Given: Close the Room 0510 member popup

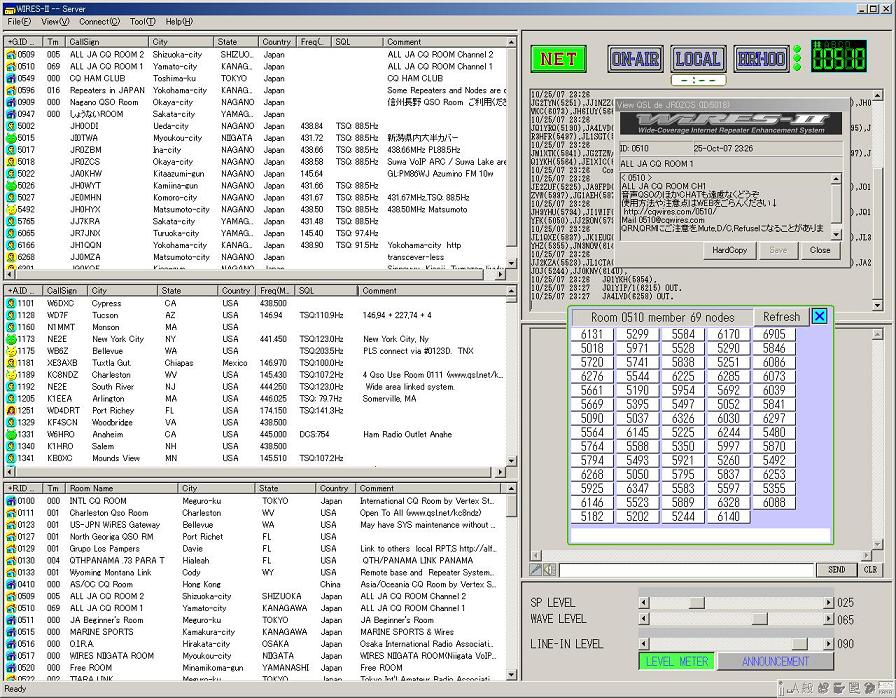Looking at the screenshot, I should coord(819,316).
